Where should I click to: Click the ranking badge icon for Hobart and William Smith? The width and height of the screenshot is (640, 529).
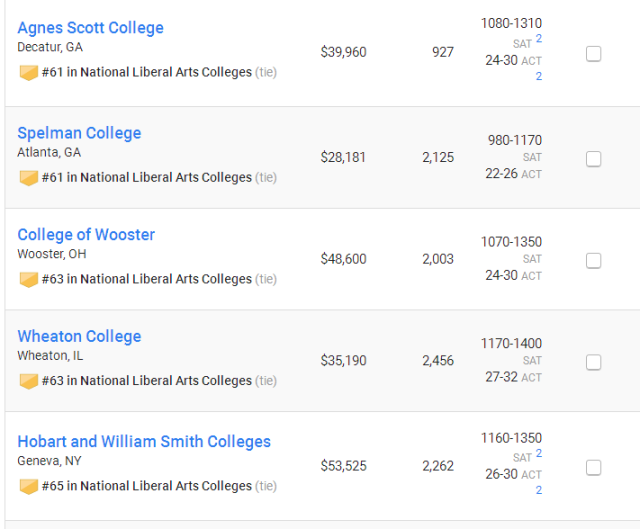(29, 487)
